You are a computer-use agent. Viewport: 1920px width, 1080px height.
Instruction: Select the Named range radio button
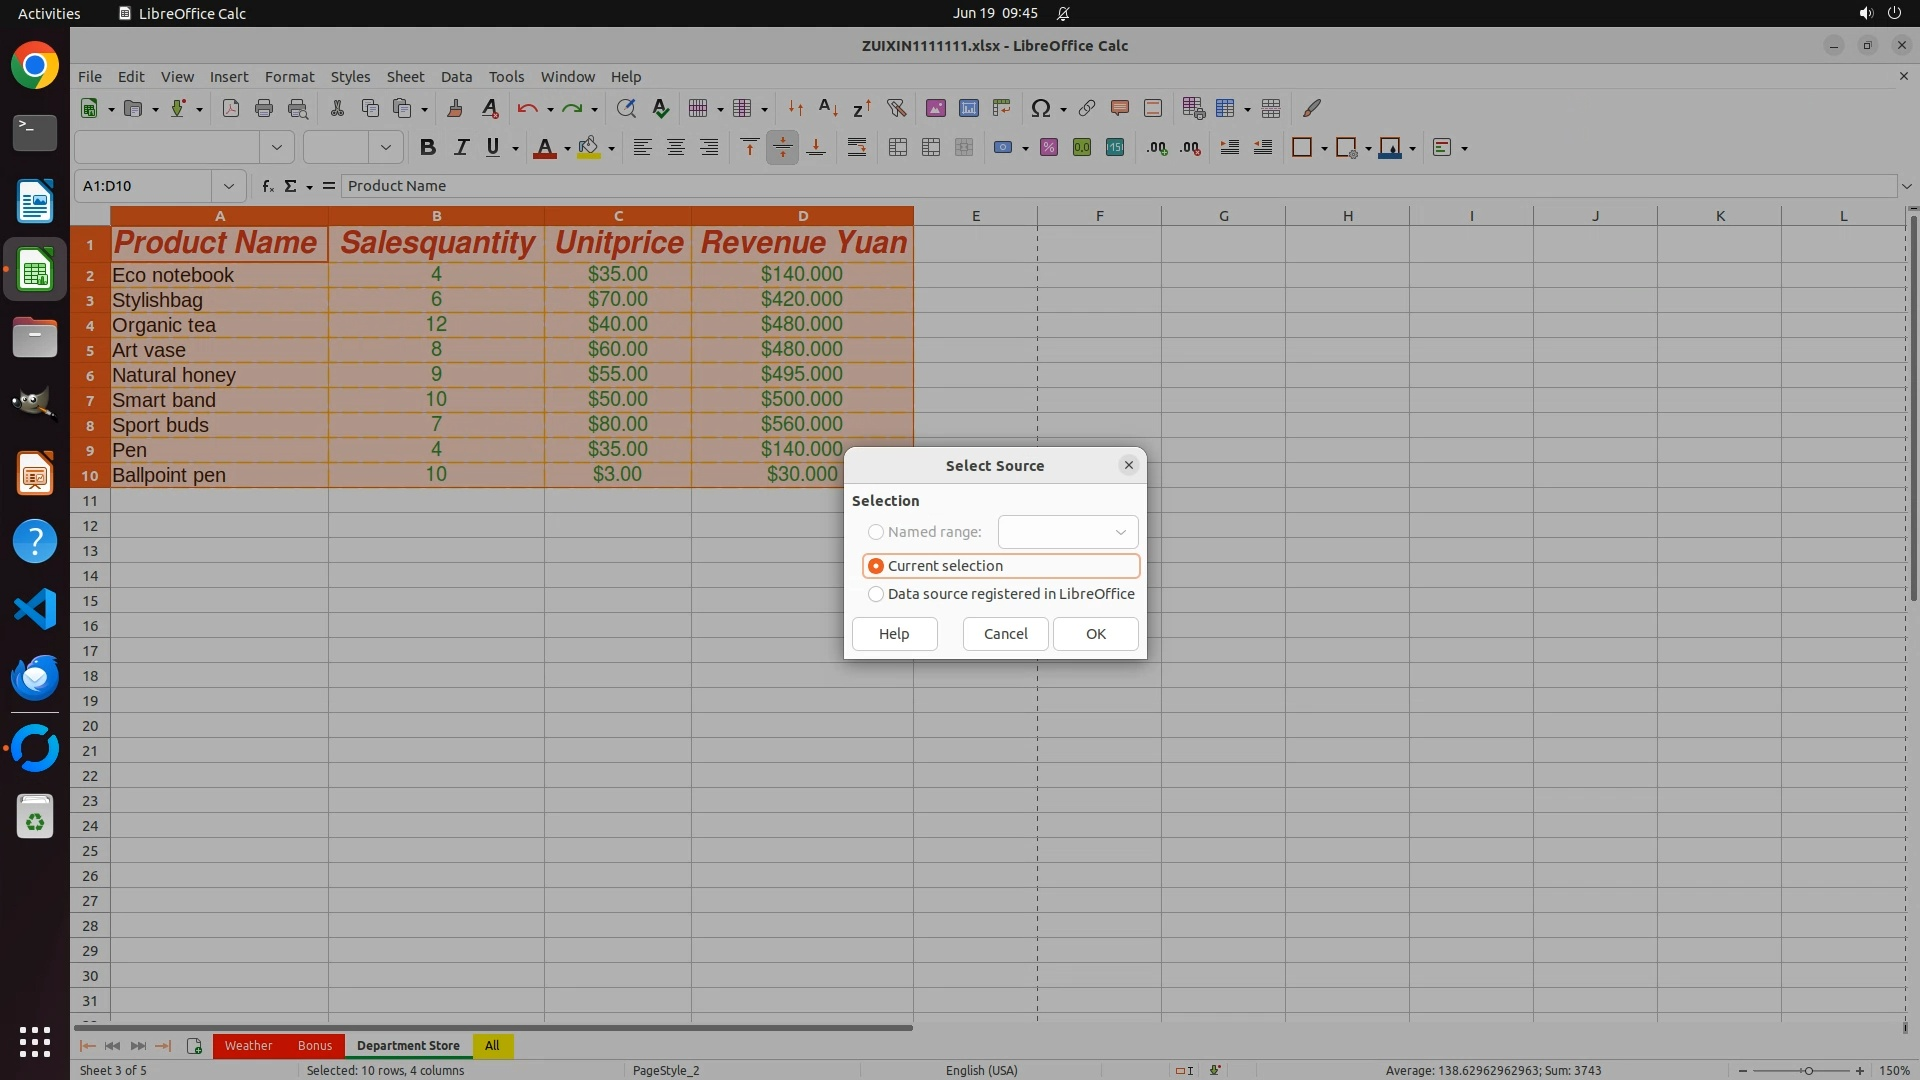tap(876, 532)
